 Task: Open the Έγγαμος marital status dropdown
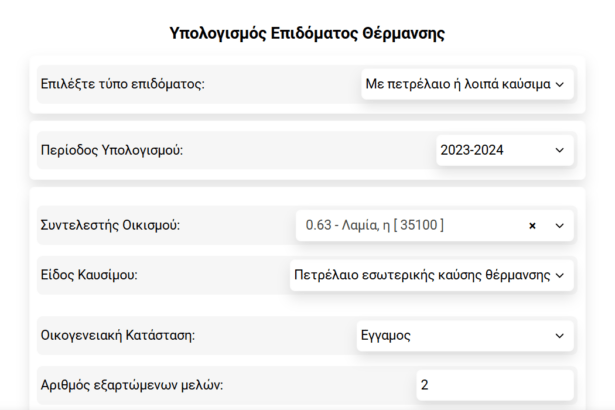point(450,335)
